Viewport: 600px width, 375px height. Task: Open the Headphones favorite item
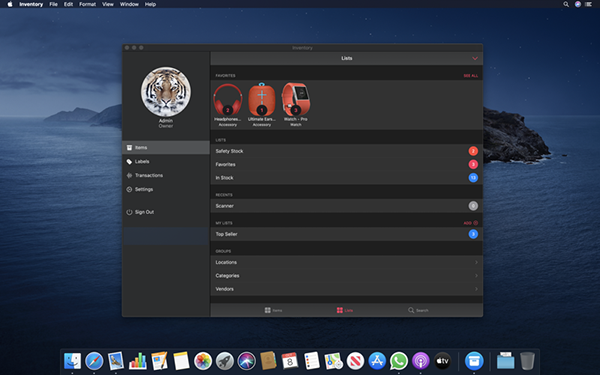coord(228,104)
